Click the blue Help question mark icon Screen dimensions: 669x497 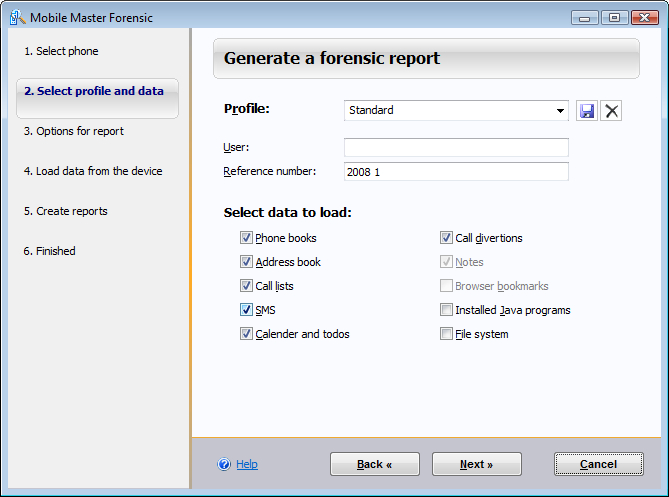tap(224, 464)
